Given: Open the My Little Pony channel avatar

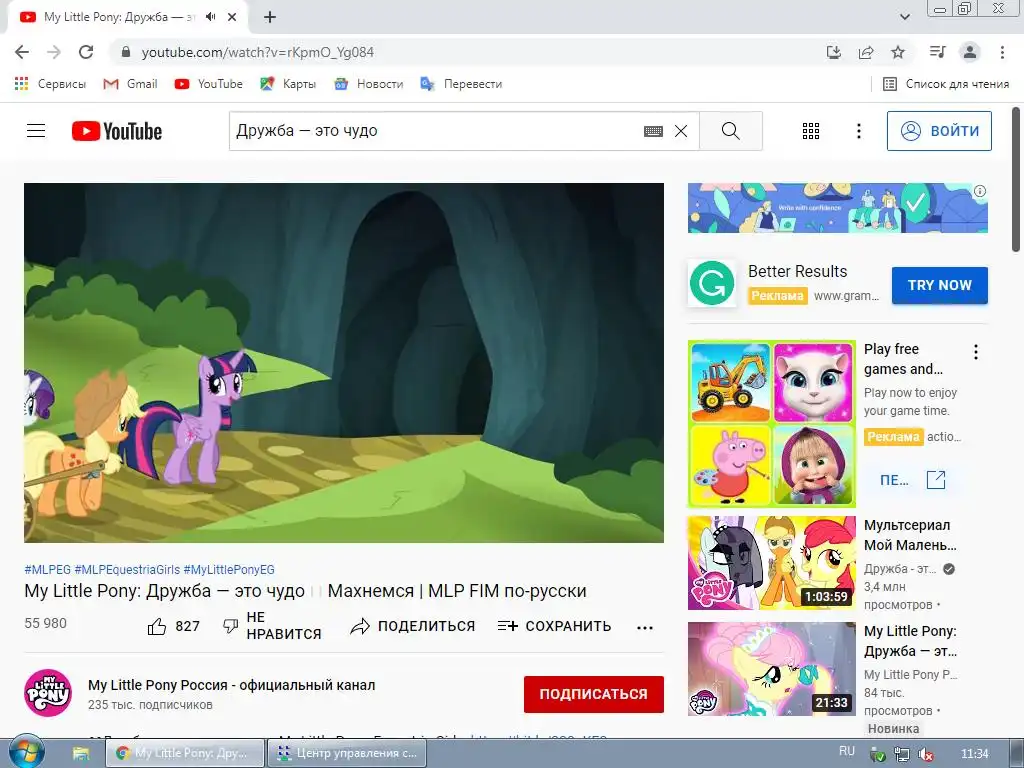Looking at the screenshot, I should (48, 693).
